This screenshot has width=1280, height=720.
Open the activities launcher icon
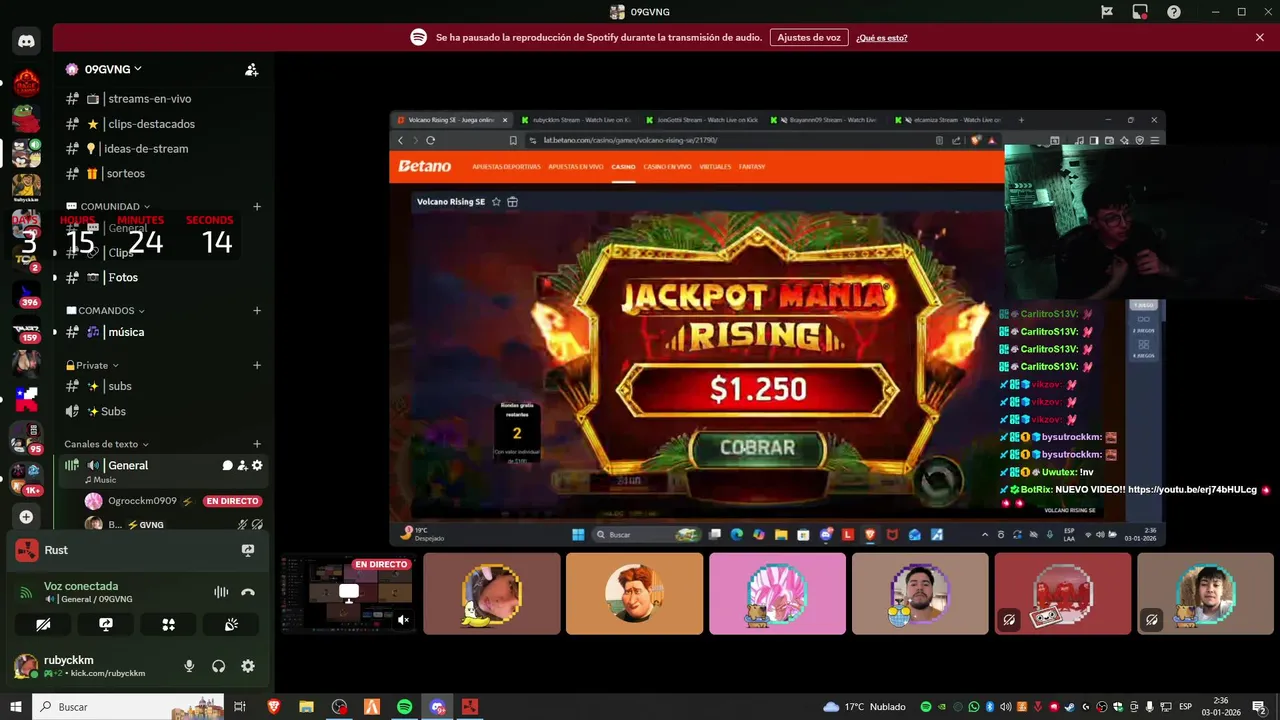(168, 624)
